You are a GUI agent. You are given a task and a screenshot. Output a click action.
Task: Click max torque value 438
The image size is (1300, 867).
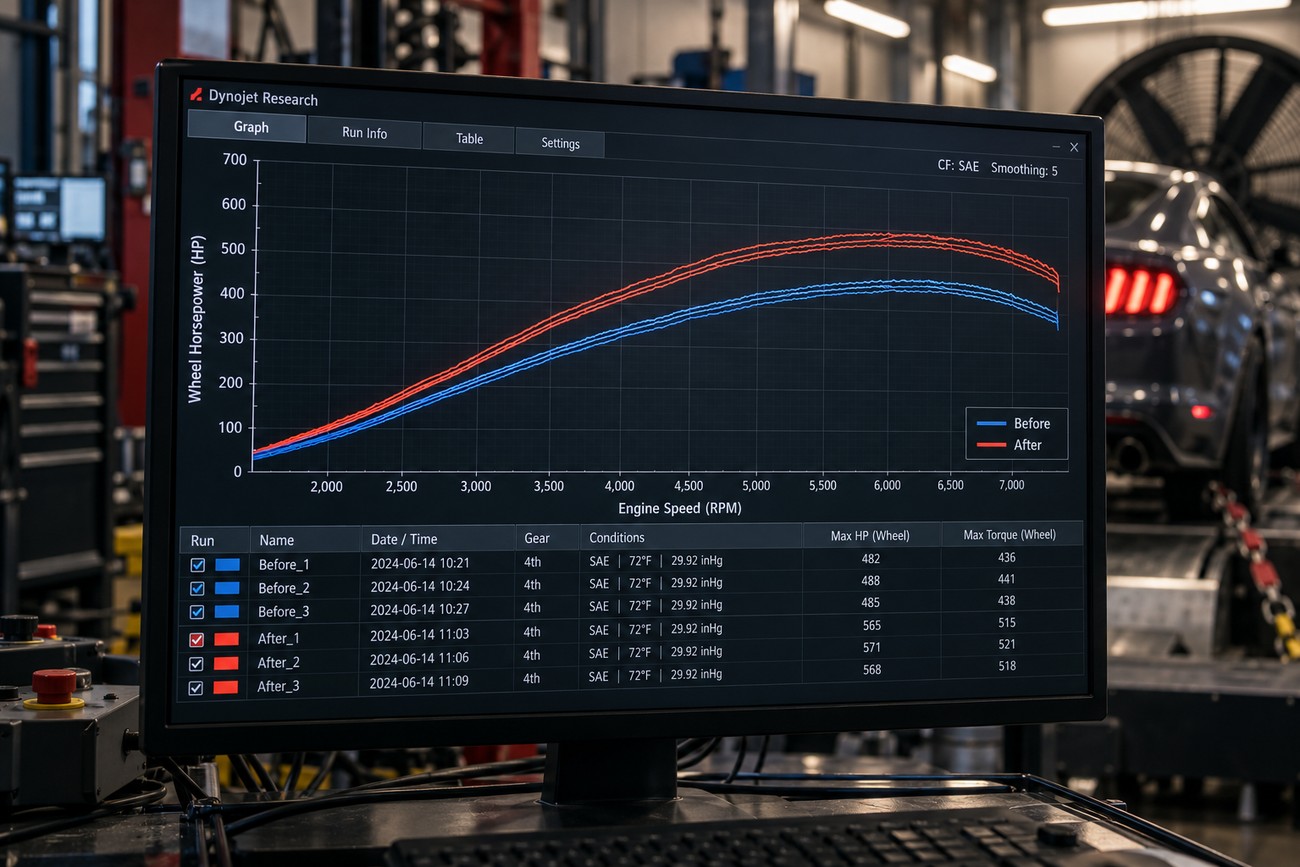click(x=1006, y=601)
